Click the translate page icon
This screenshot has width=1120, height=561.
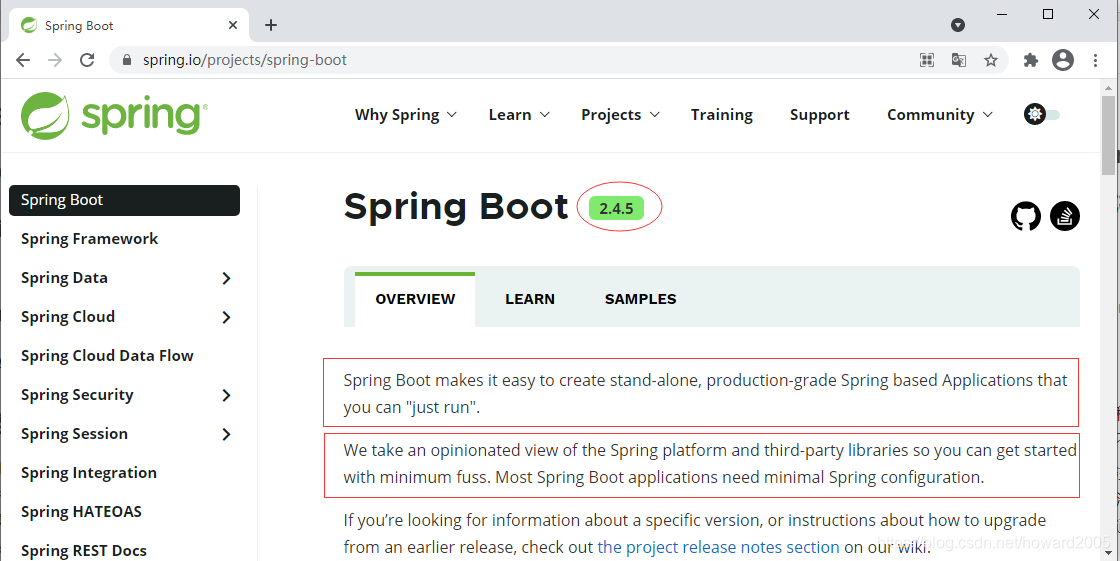(959, 60)
